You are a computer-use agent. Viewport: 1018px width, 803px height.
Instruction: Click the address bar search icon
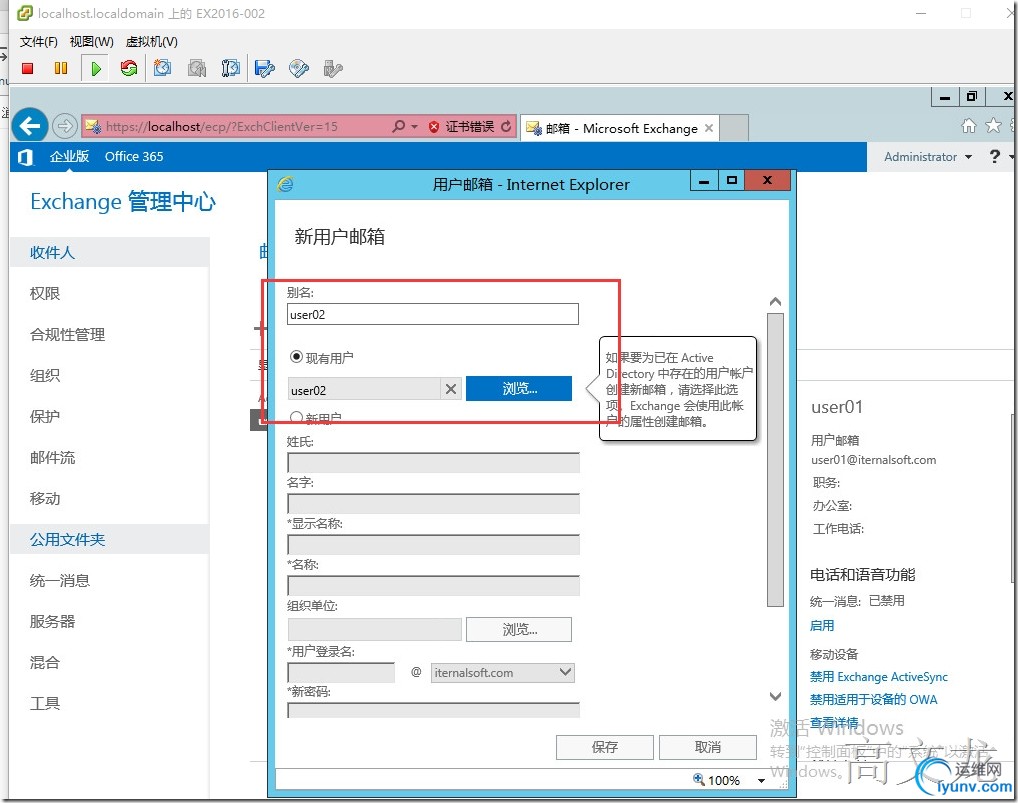[399, 127]
